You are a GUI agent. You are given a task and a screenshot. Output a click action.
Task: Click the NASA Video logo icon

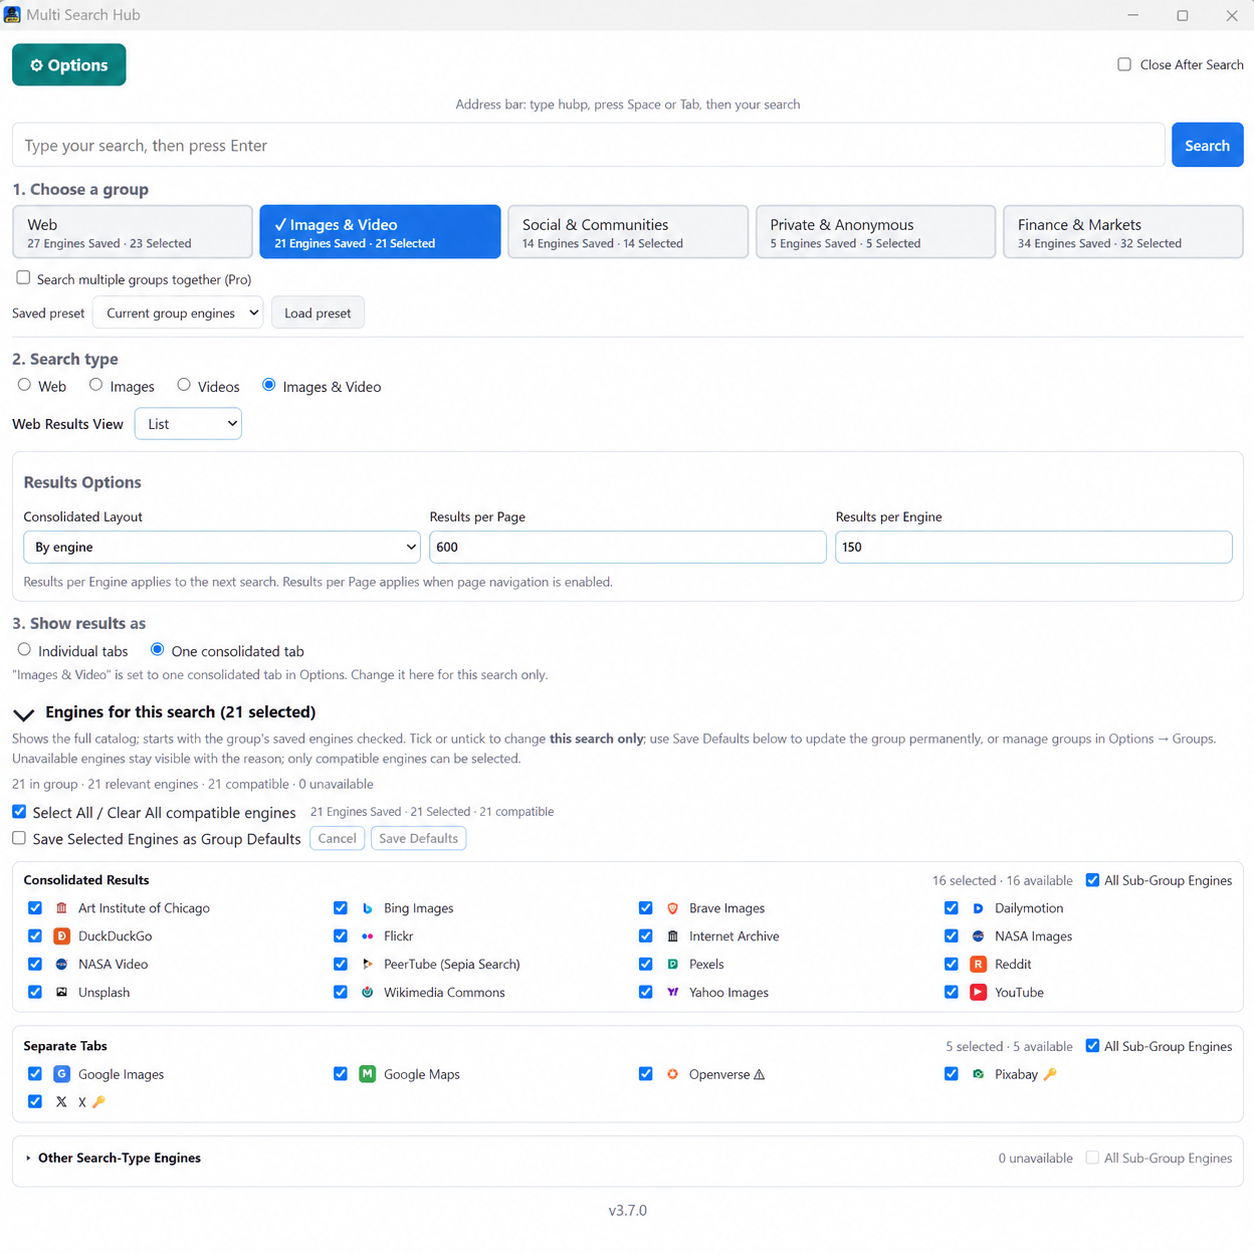[x=62, y=964]
